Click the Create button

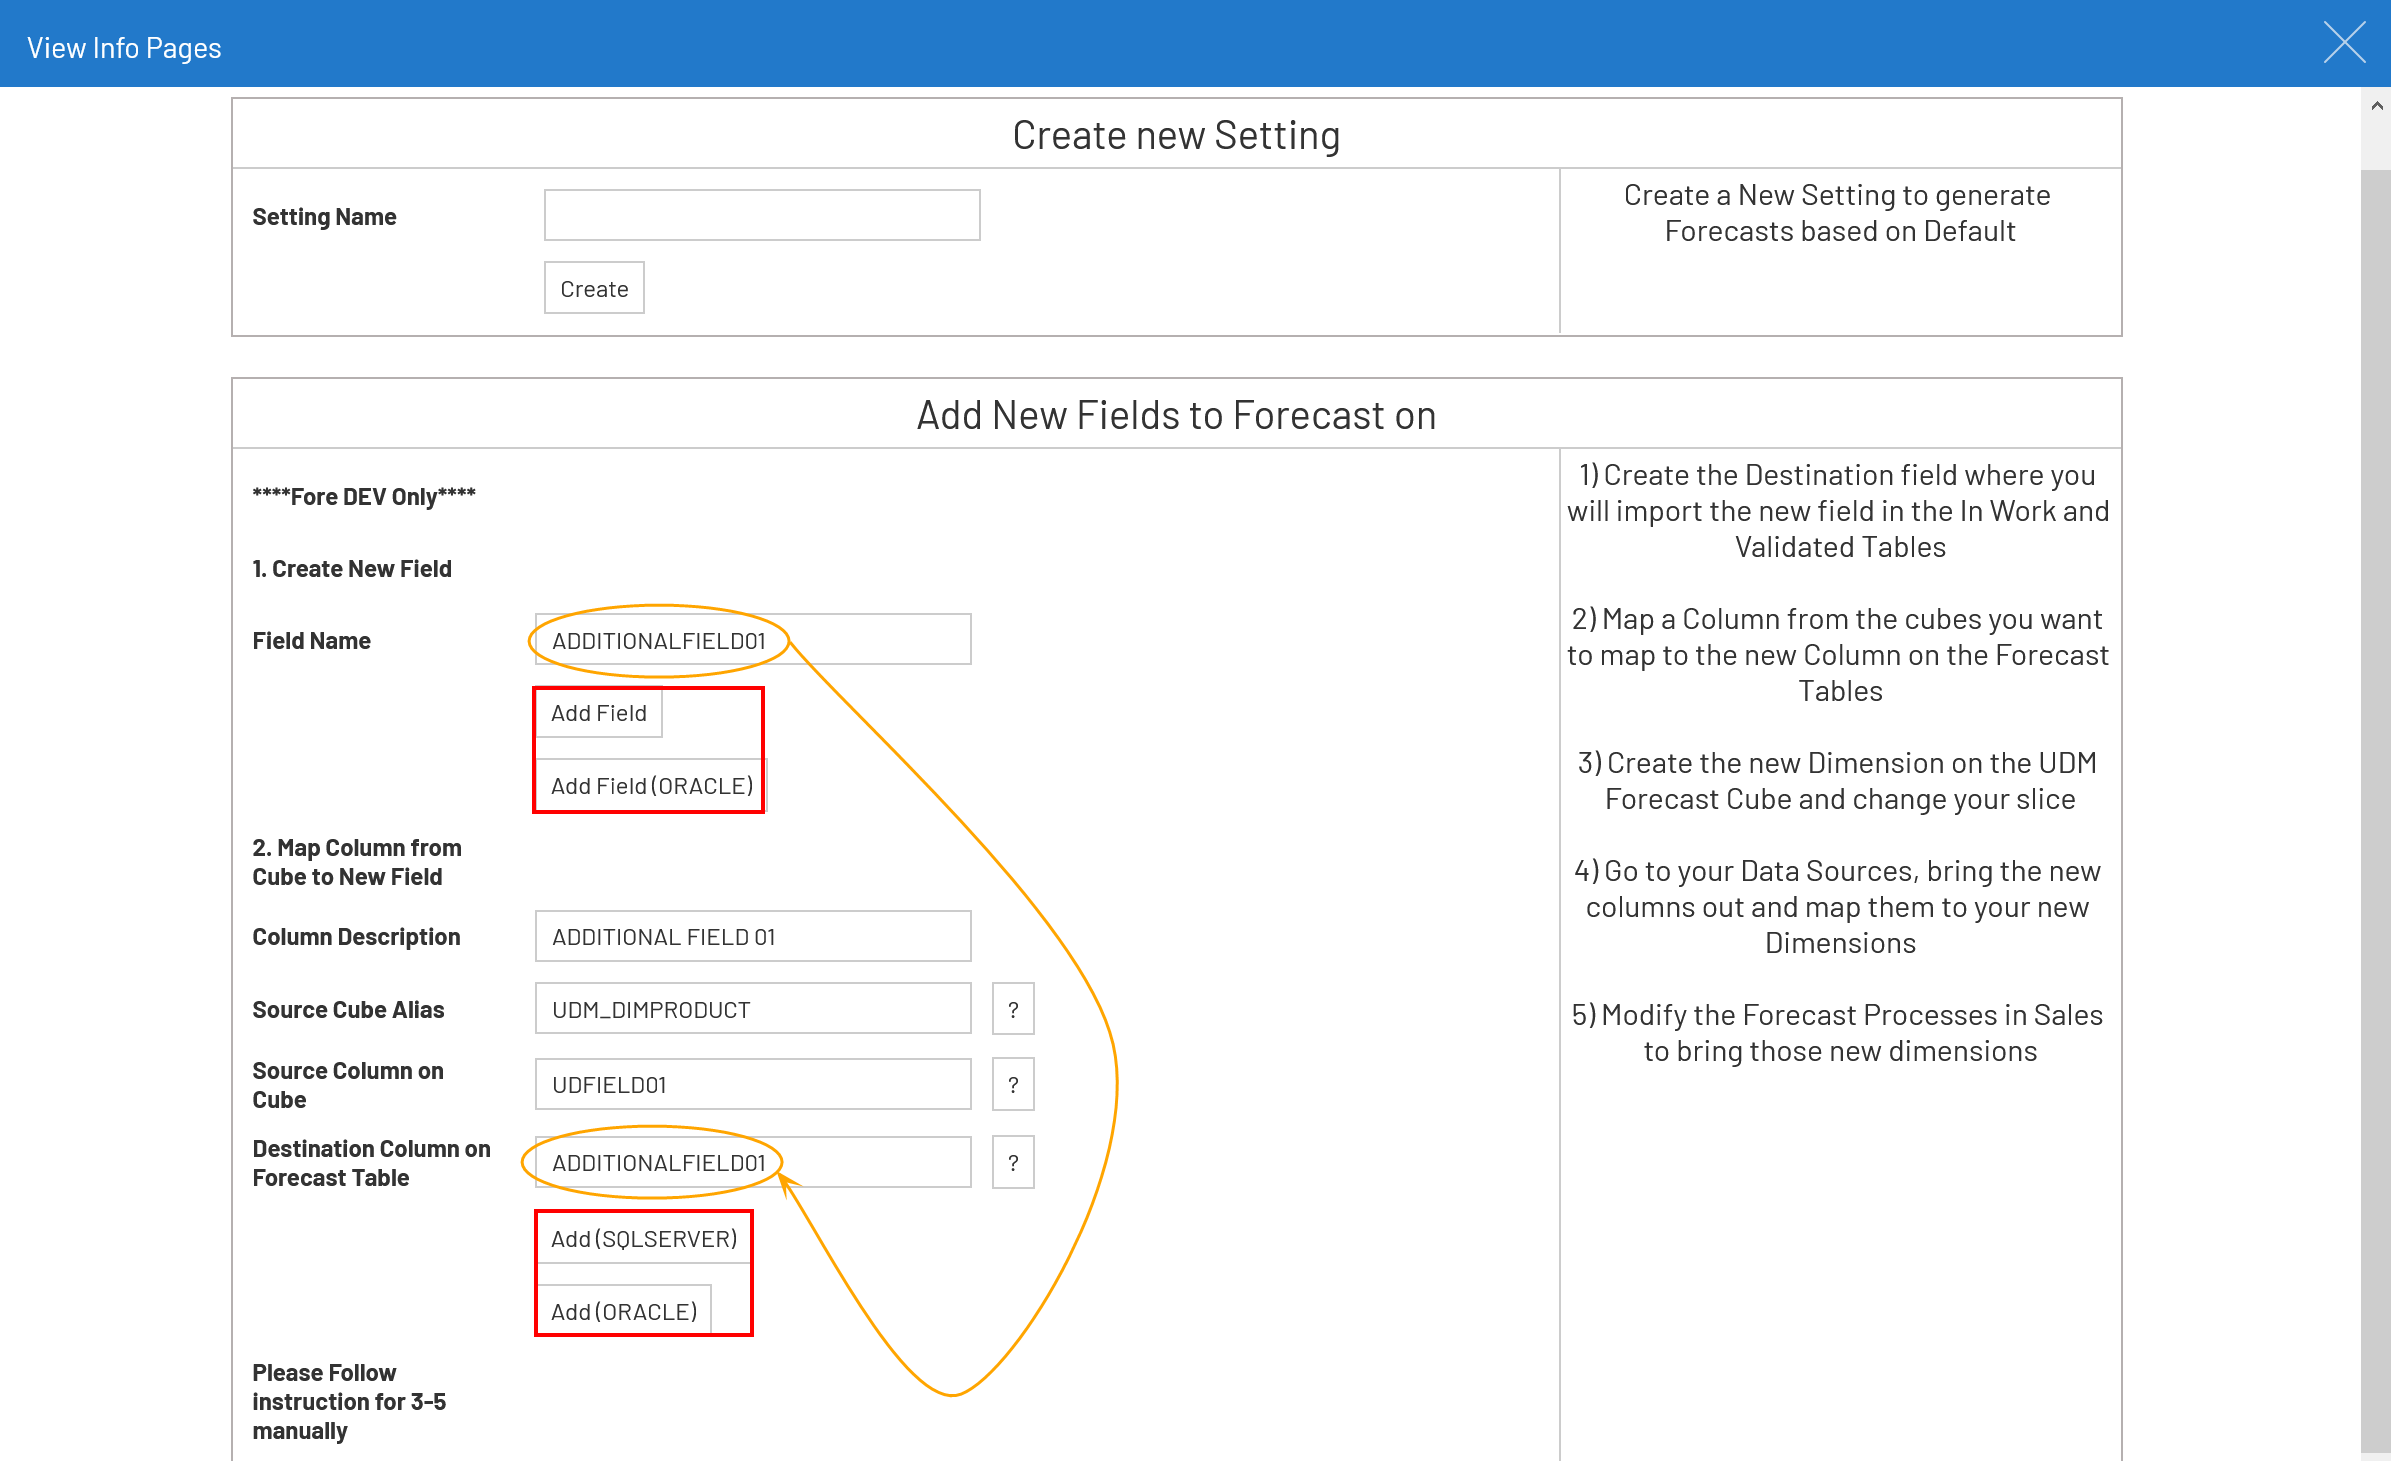(x=594, y=289)
